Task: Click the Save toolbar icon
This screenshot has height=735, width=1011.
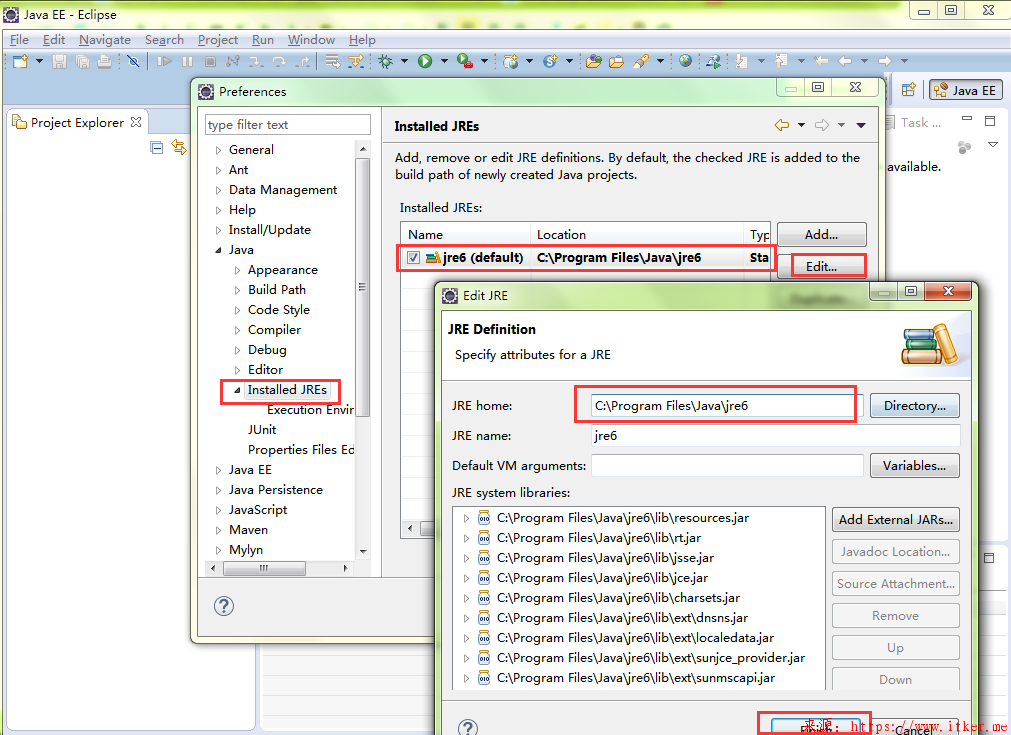Action: tap(59, 61)
